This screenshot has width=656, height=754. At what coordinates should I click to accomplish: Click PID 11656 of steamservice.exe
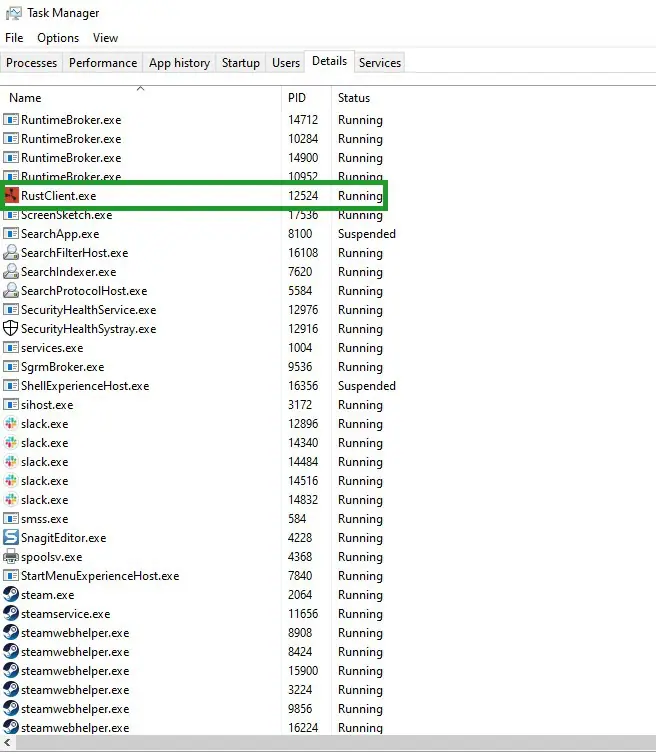point(303,614)
